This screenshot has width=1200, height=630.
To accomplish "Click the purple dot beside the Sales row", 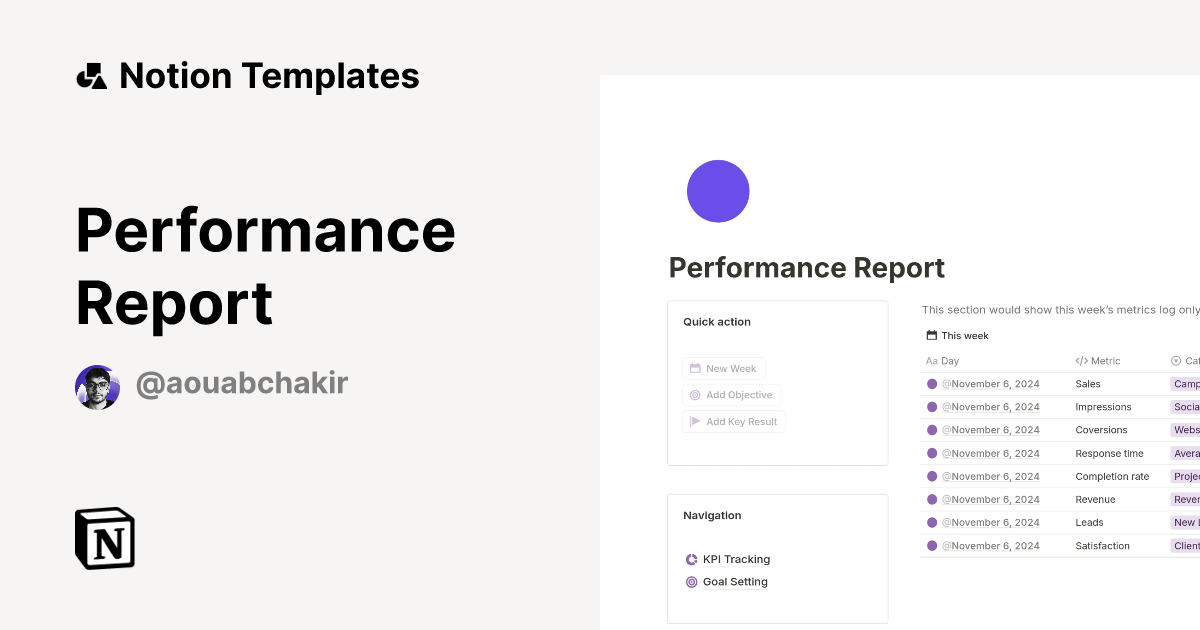I will pos(932,384).
